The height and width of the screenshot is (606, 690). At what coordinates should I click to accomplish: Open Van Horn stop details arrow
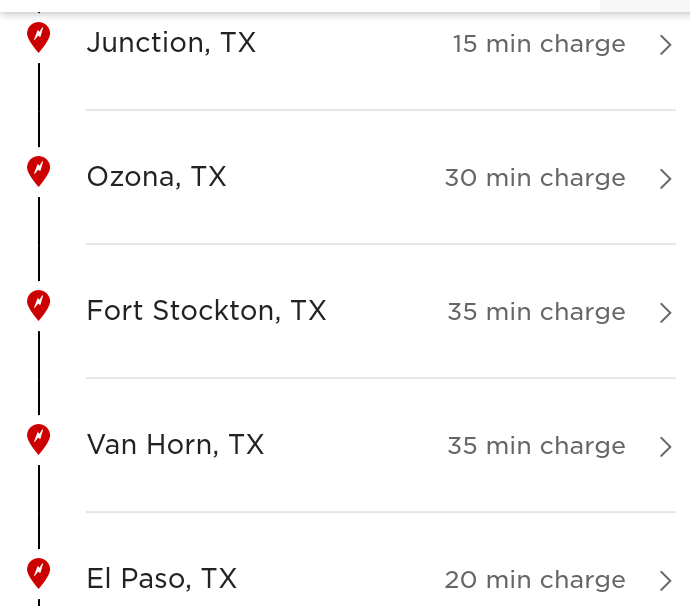[x=666, y=446]
